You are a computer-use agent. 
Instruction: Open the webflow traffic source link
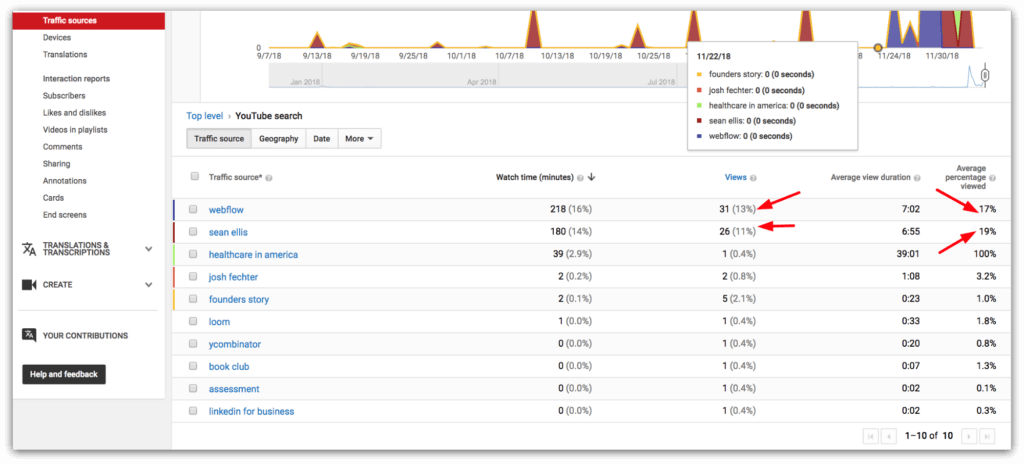(226, 210)
